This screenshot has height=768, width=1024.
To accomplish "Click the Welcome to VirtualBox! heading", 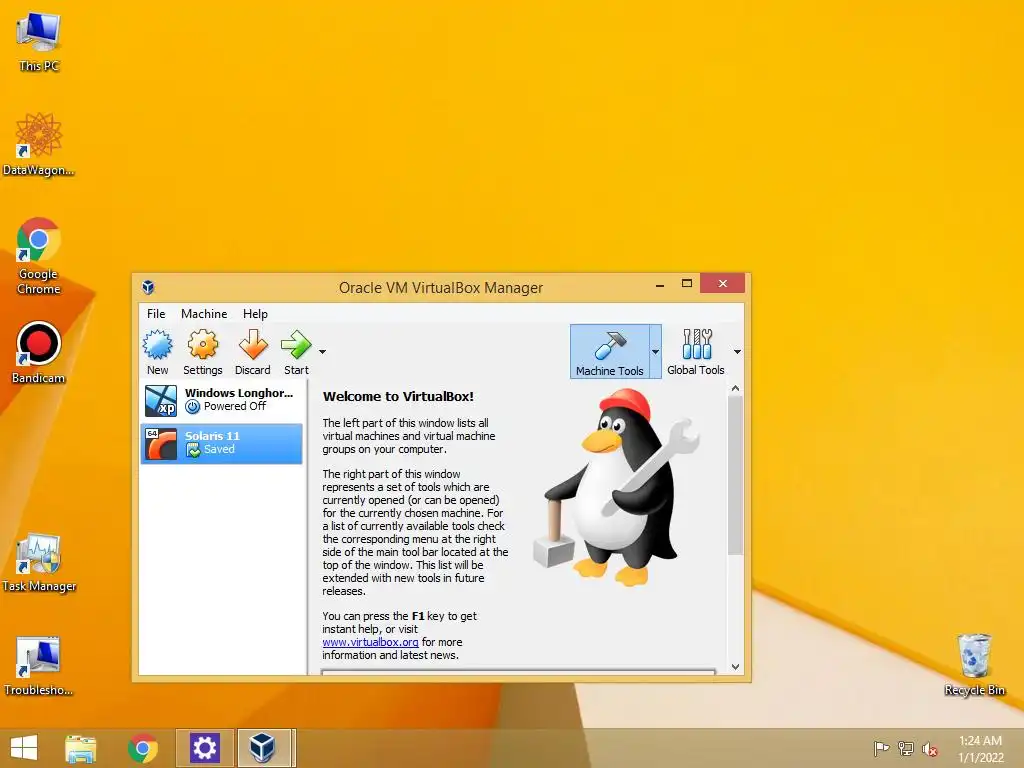I will pyautogui.click(x=398, y=396).
